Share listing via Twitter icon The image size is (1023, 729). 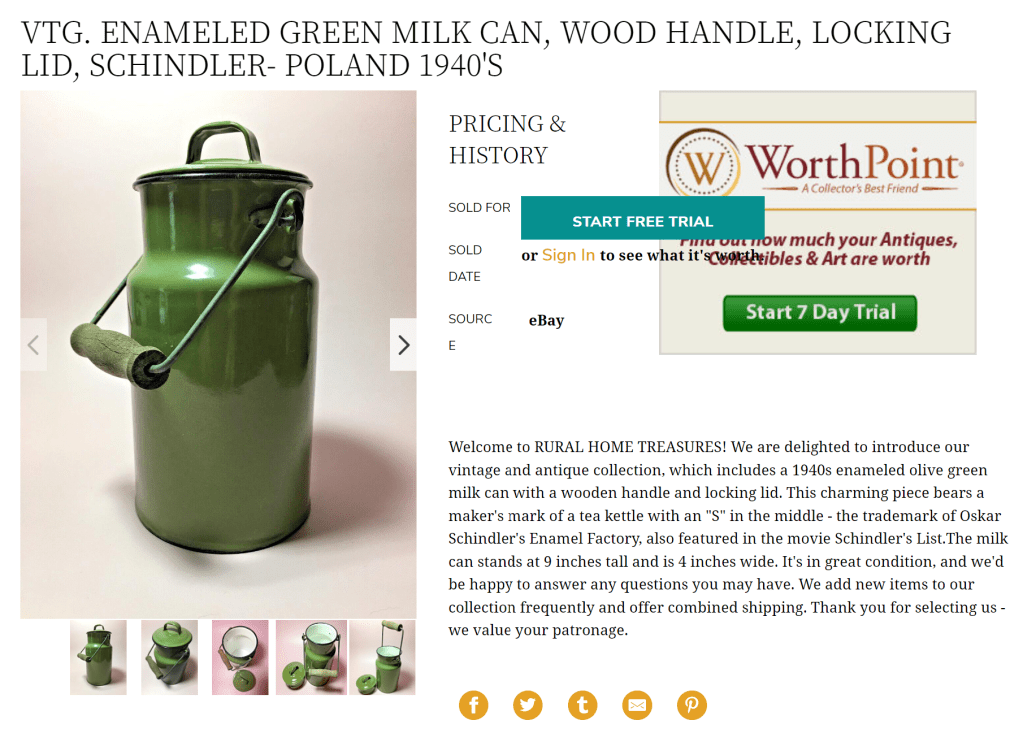point(528,705)
